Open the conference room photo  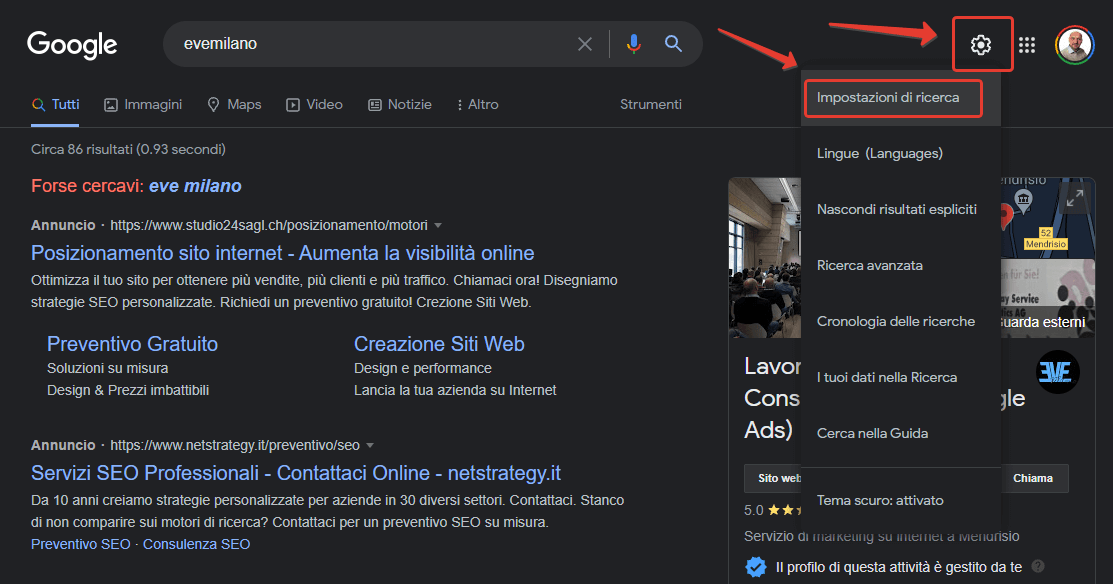tap(764, 257)
